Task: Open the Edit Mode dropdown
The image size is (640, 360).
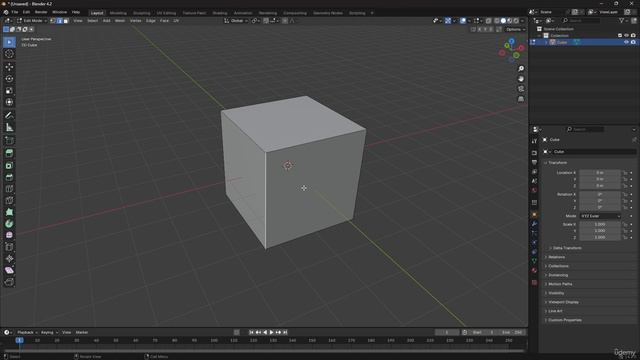Action: 31,21
